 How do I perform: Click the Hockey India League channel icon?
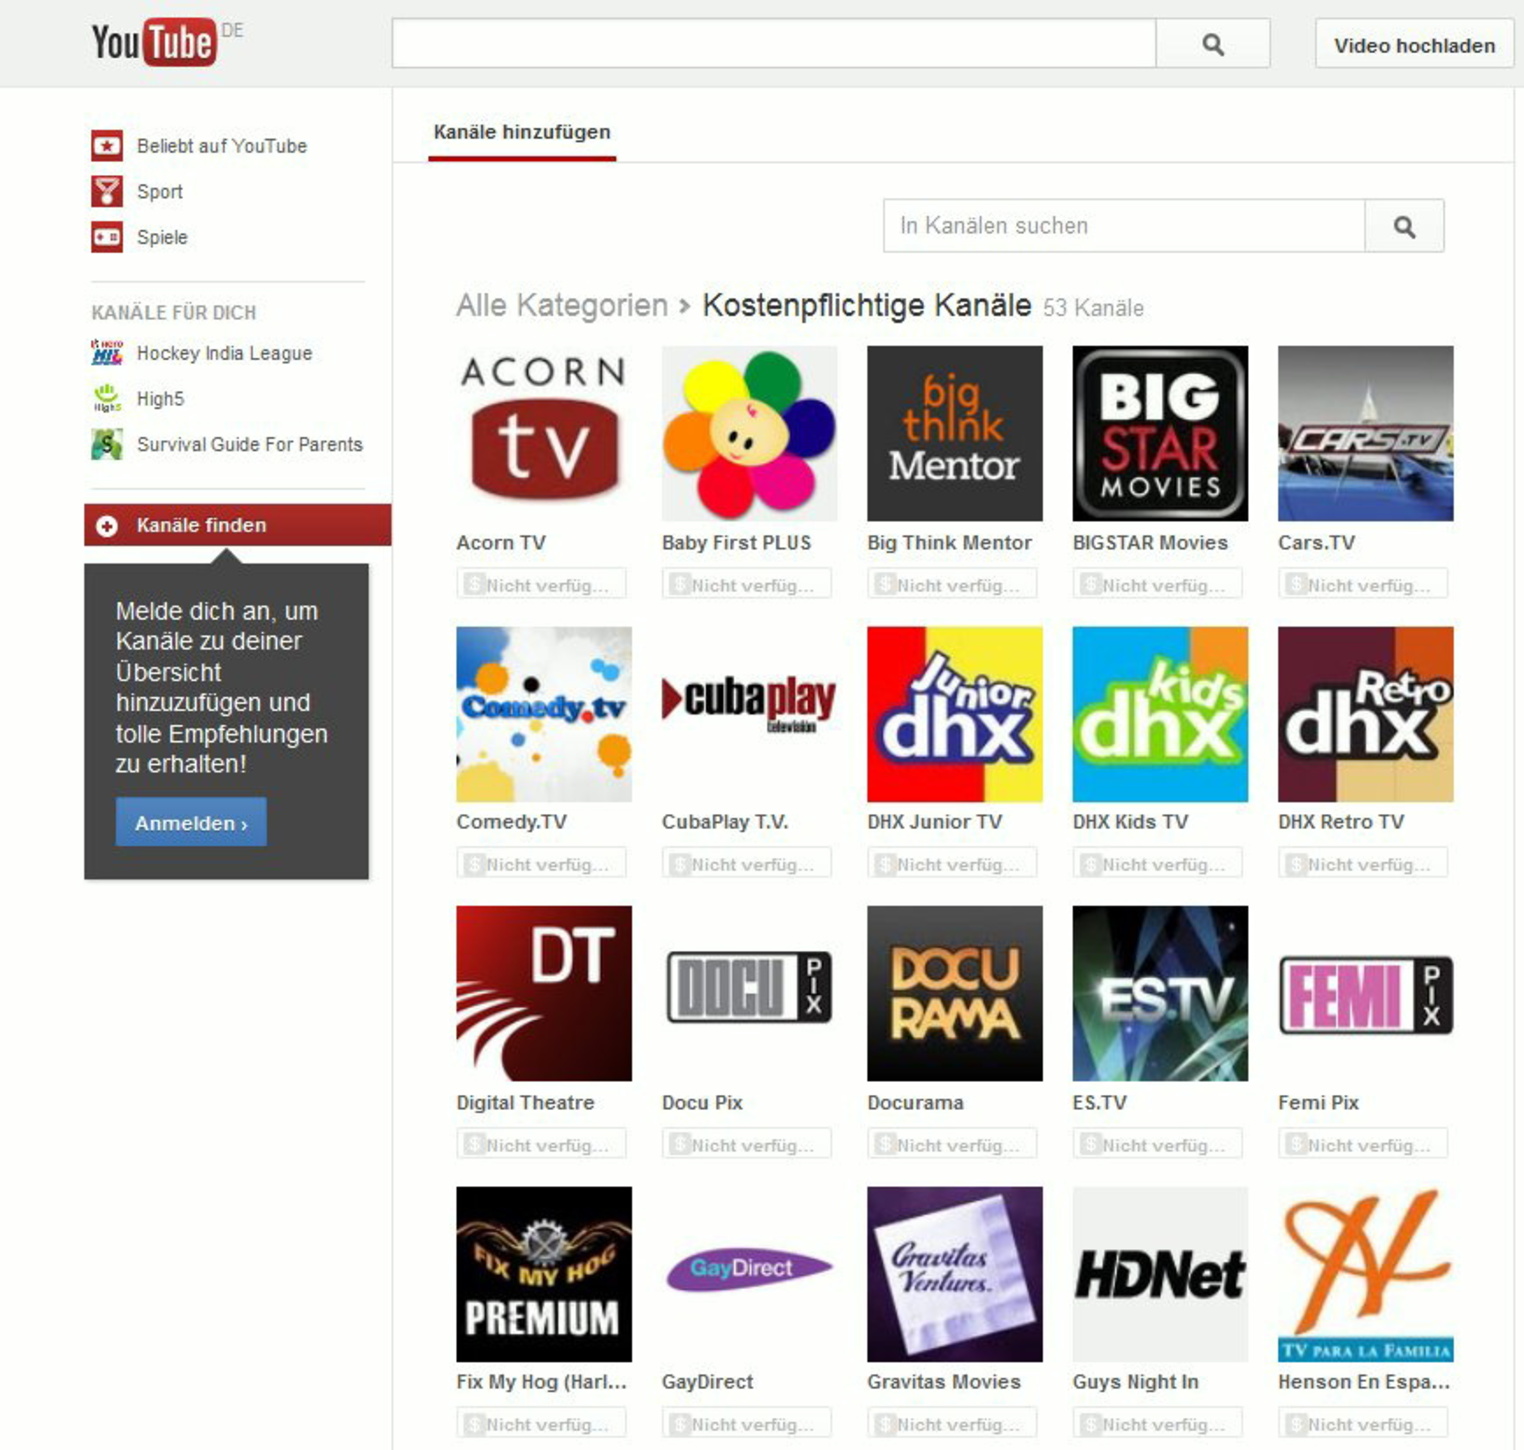click(x=107, y=352)
